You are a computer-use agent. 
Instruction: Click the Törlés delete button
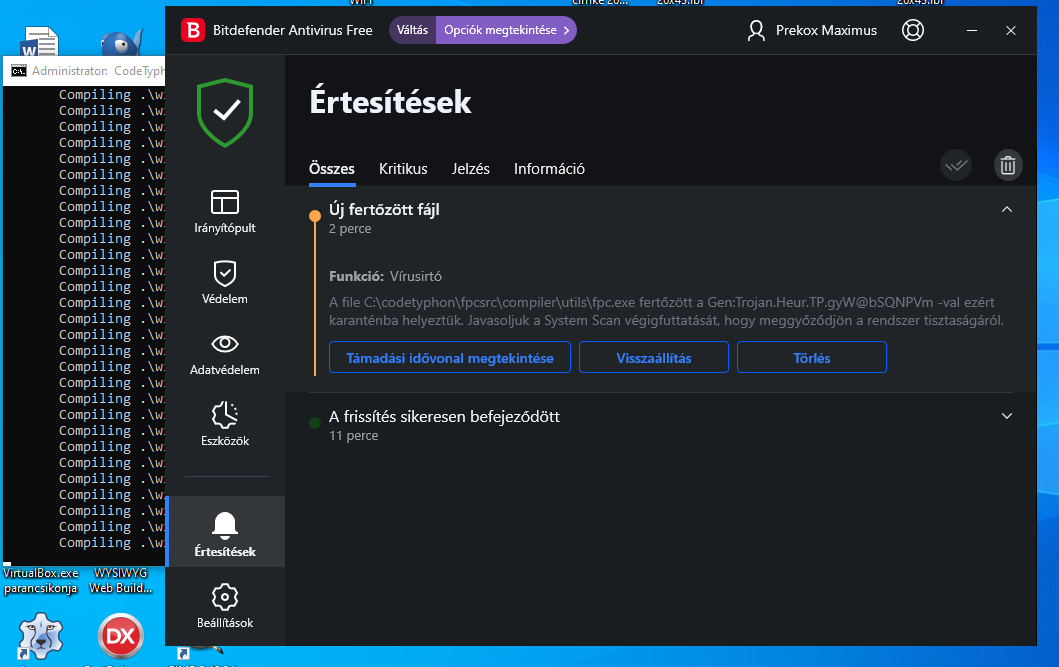click(x=812, y=357)
